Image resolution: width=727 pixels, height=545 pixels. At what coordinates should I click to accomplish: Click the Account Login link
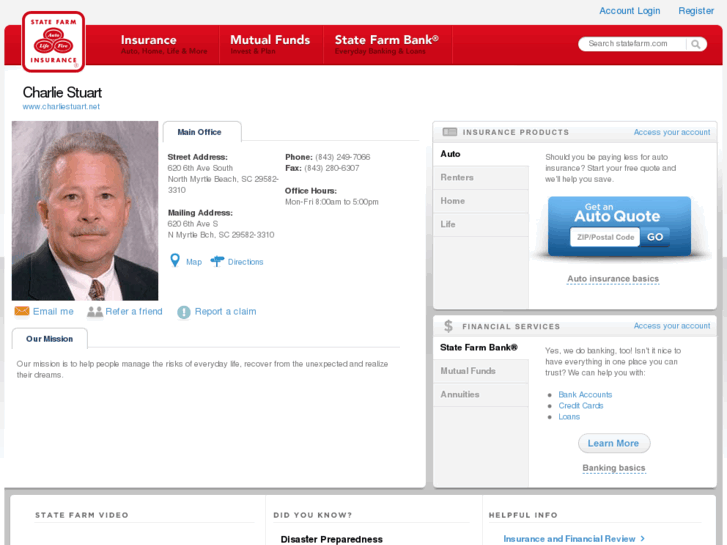point(630,11)
